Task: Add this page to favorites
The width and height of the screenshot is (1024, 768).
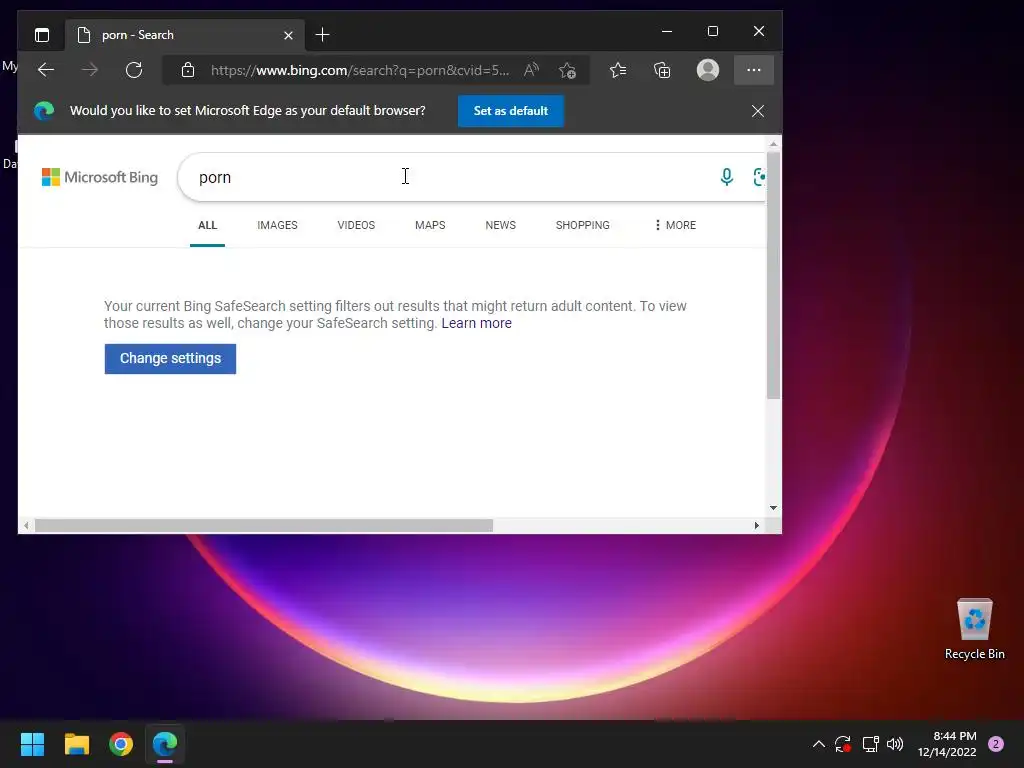Action: click(x=568, y=70)
